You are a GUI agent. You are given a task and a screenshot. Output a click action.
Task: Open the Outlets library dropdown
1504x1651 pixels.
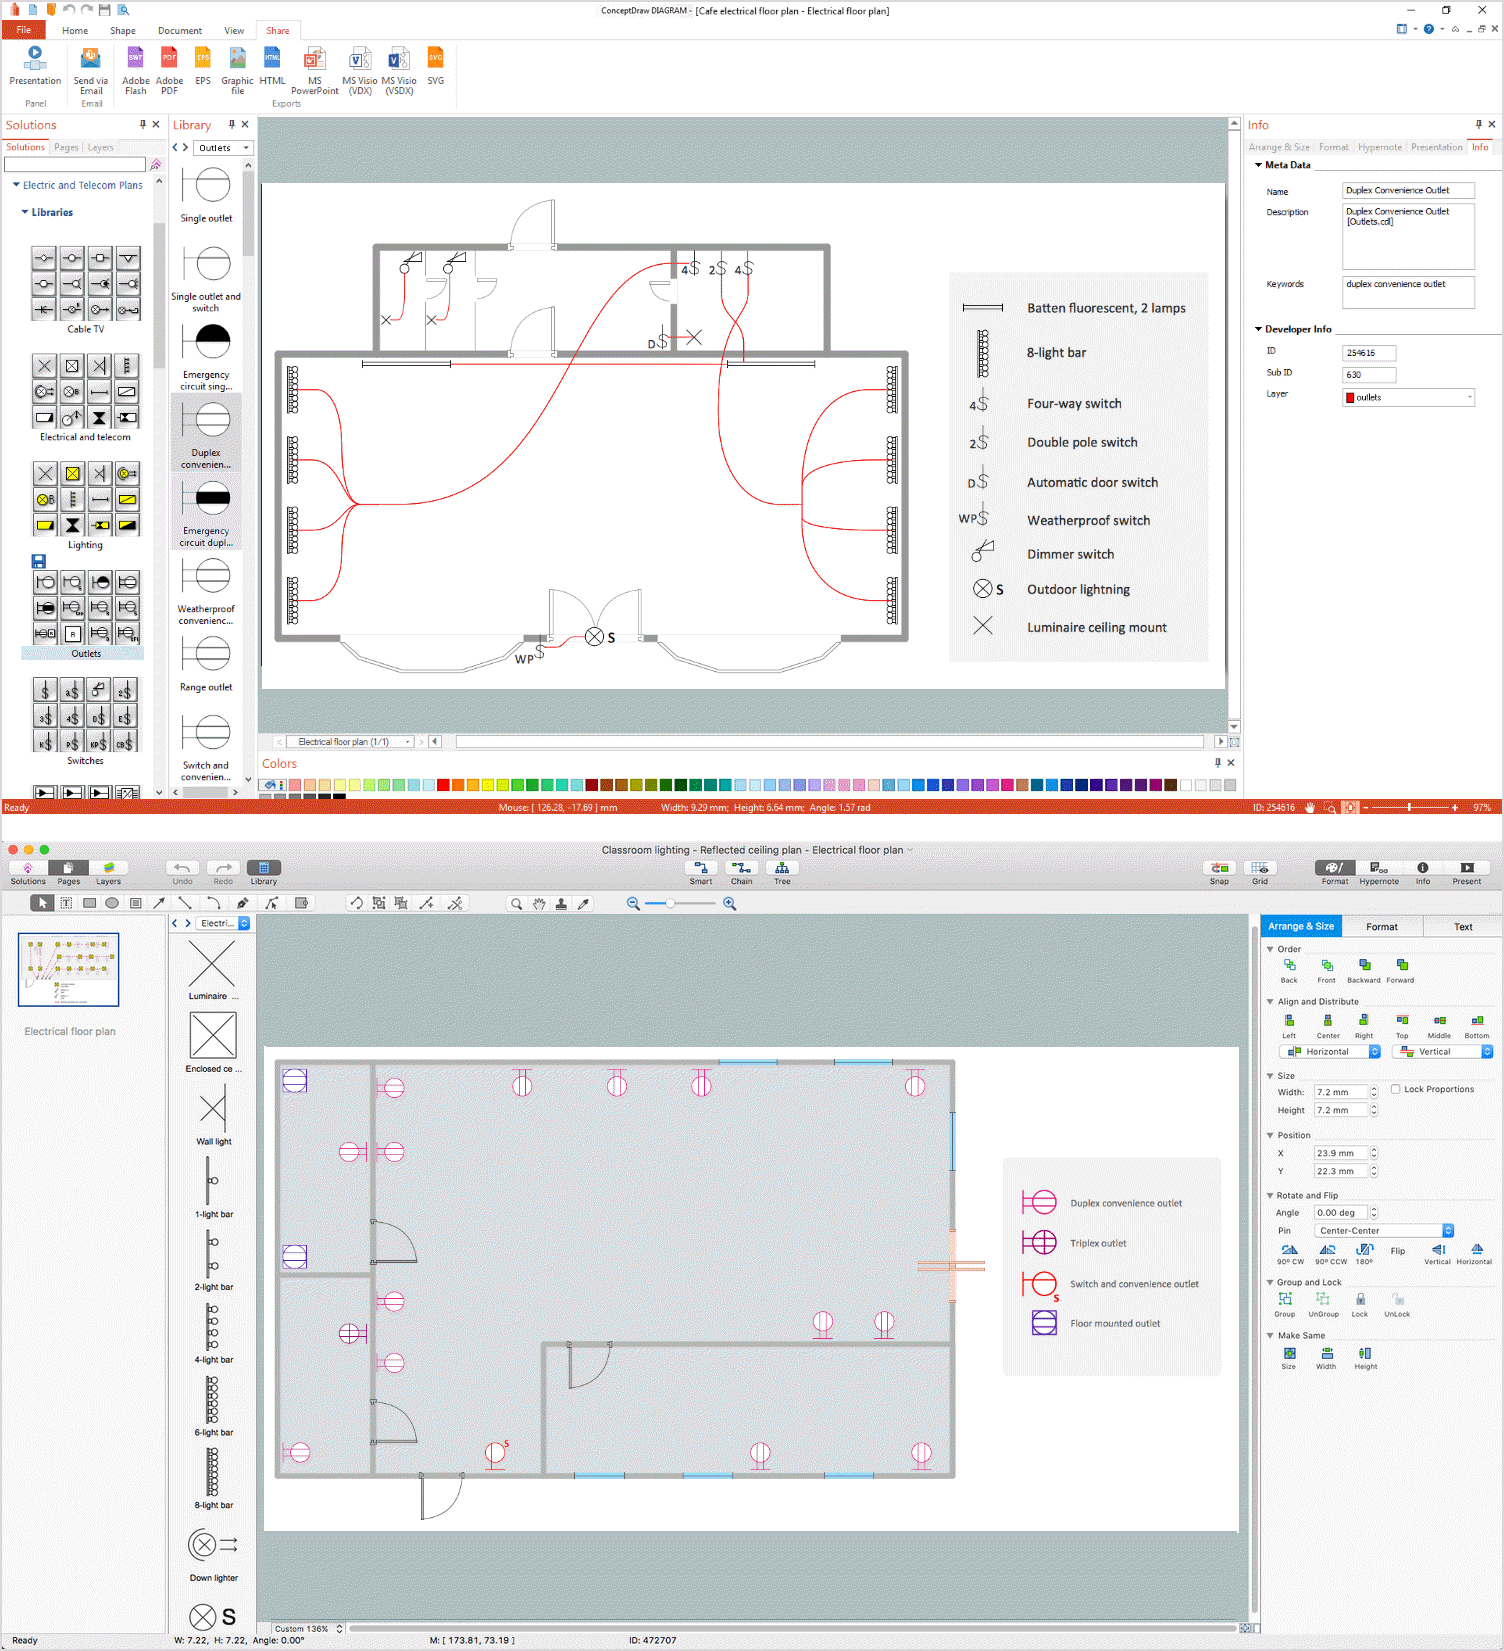tap(223, 148)
